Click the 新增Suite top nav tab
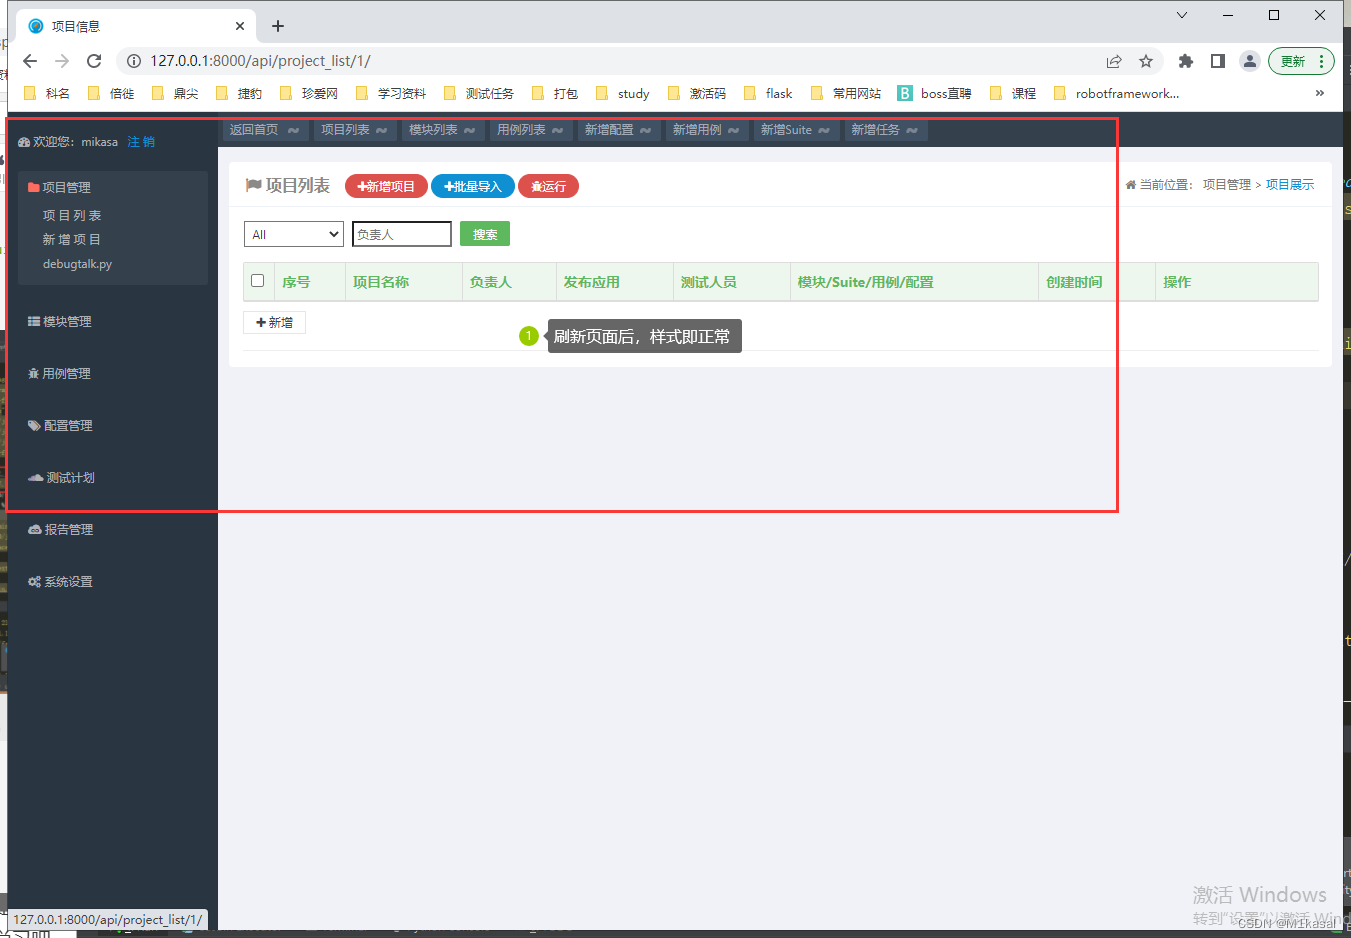Viewport: 1351px width, 938px height. 796,130
